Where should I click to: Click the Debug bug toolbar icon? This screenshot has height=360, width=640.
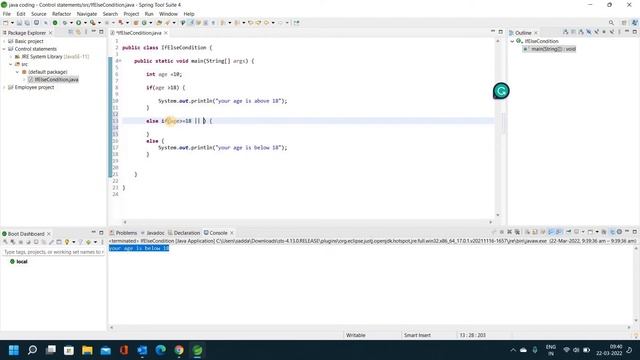coord(64,23)
